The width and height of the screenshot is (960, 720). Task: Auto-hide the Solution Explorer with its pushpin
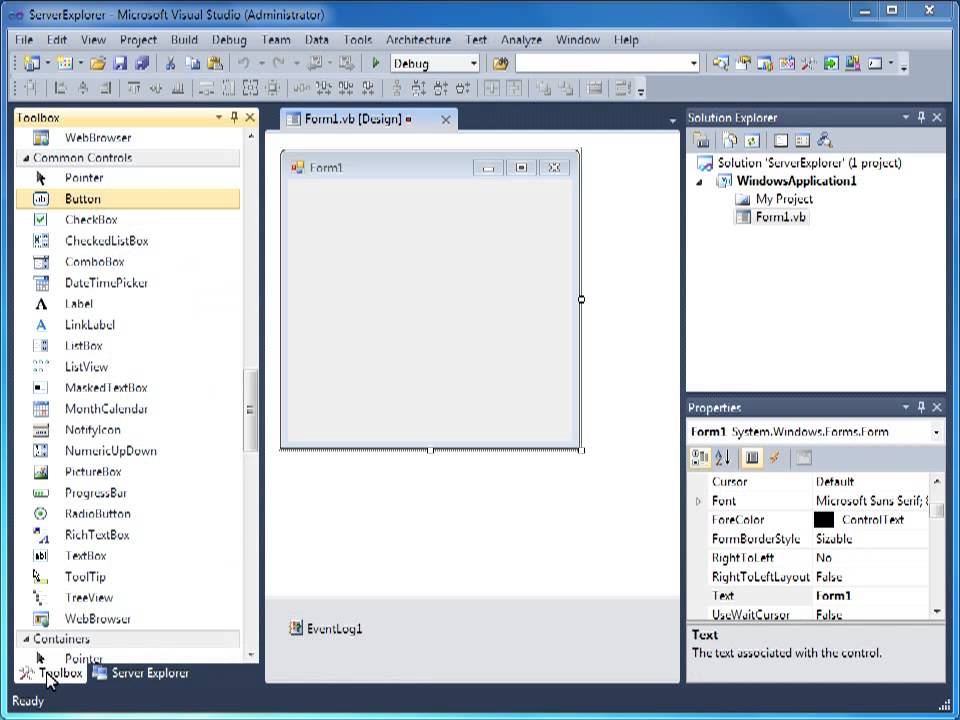(921, 117)
